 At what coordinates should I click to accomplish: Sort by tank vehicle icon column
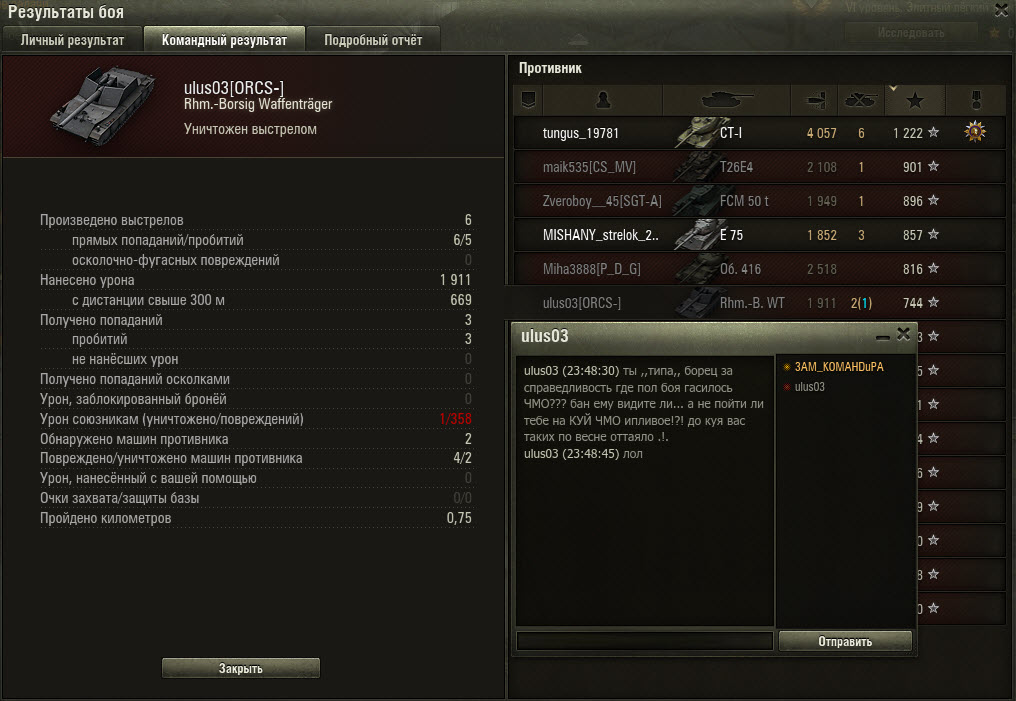point(726,100)
